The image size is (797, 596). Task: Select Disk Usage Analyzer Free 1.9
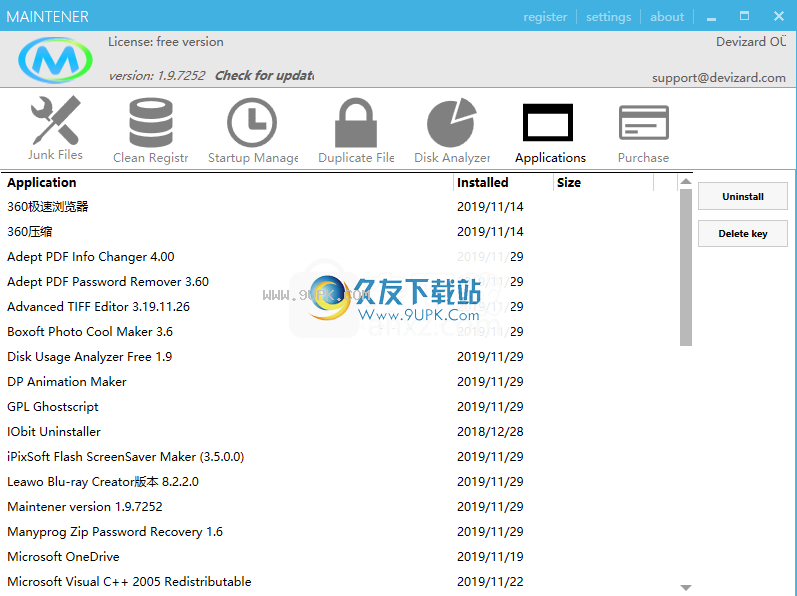pos(340,357)
